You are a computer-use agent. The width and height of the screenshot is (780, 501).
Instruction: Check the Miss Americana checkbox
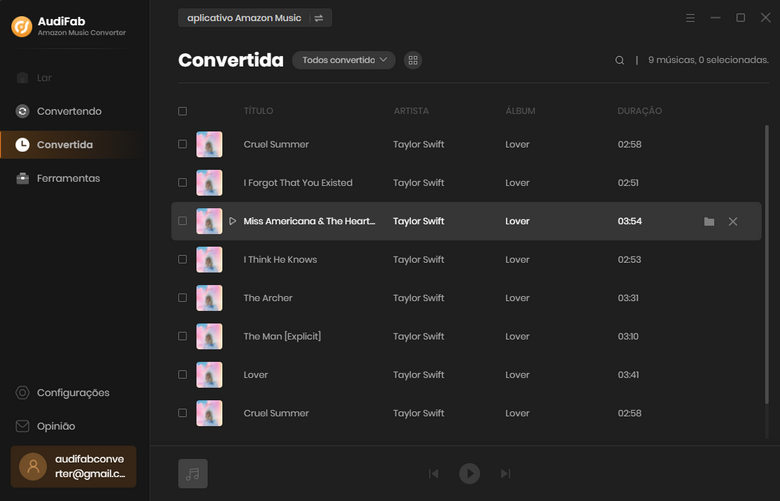click(183, 221)
